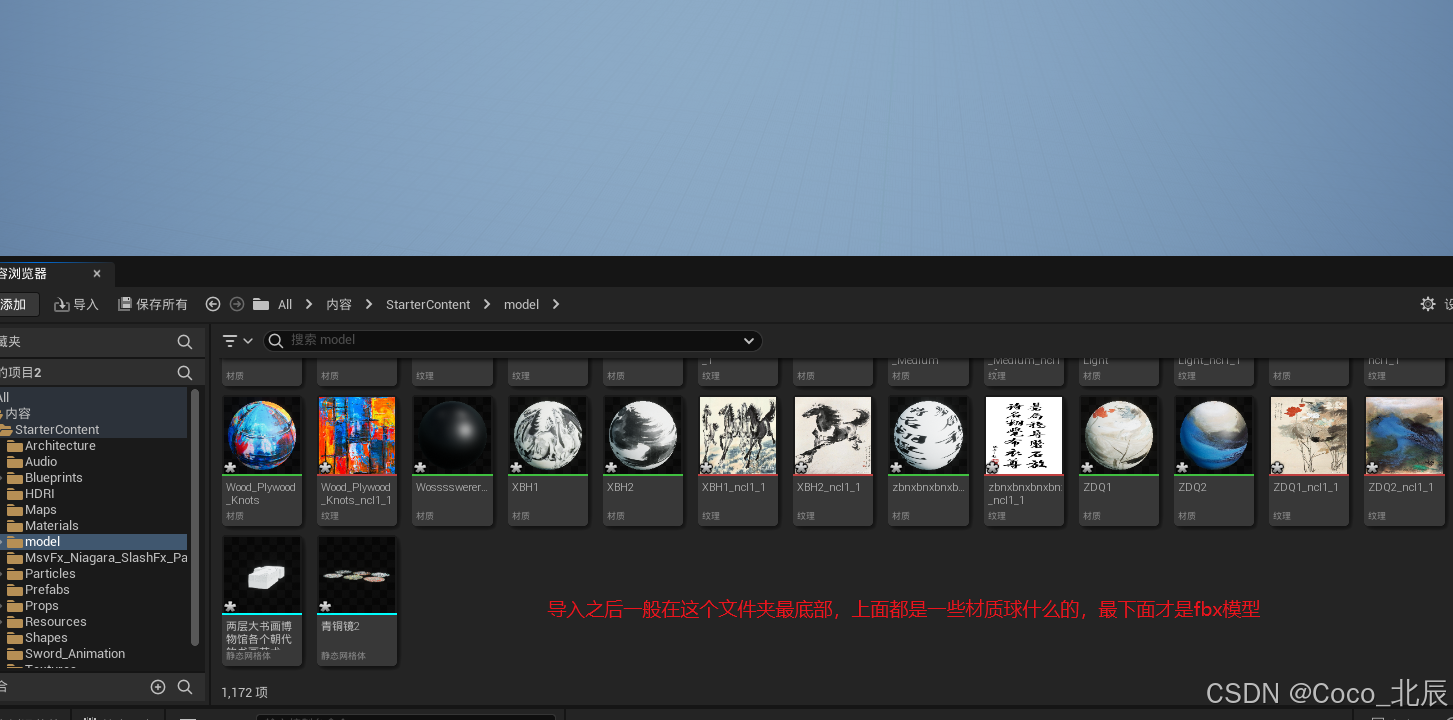The height and width of the screenshot is (720, 1453).
Task: Select the Maps folder in tree
Action: 41,510
